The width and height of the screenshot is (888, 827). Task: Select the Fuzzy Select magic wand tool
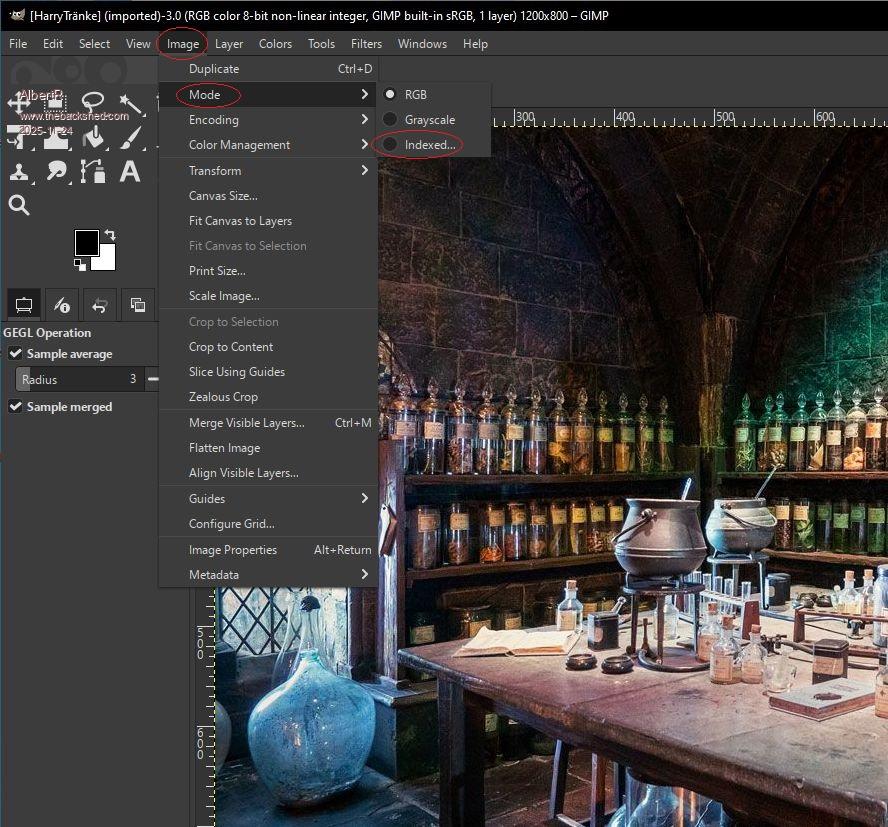(x=130, y=103)
